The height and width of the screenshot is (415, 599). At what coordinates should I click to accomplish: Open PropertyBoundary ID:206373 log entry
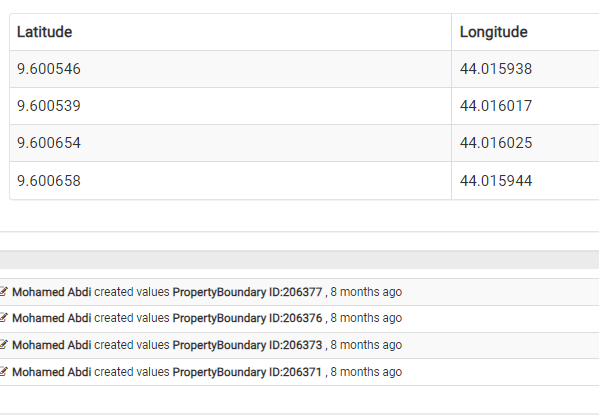coord(248,345)
